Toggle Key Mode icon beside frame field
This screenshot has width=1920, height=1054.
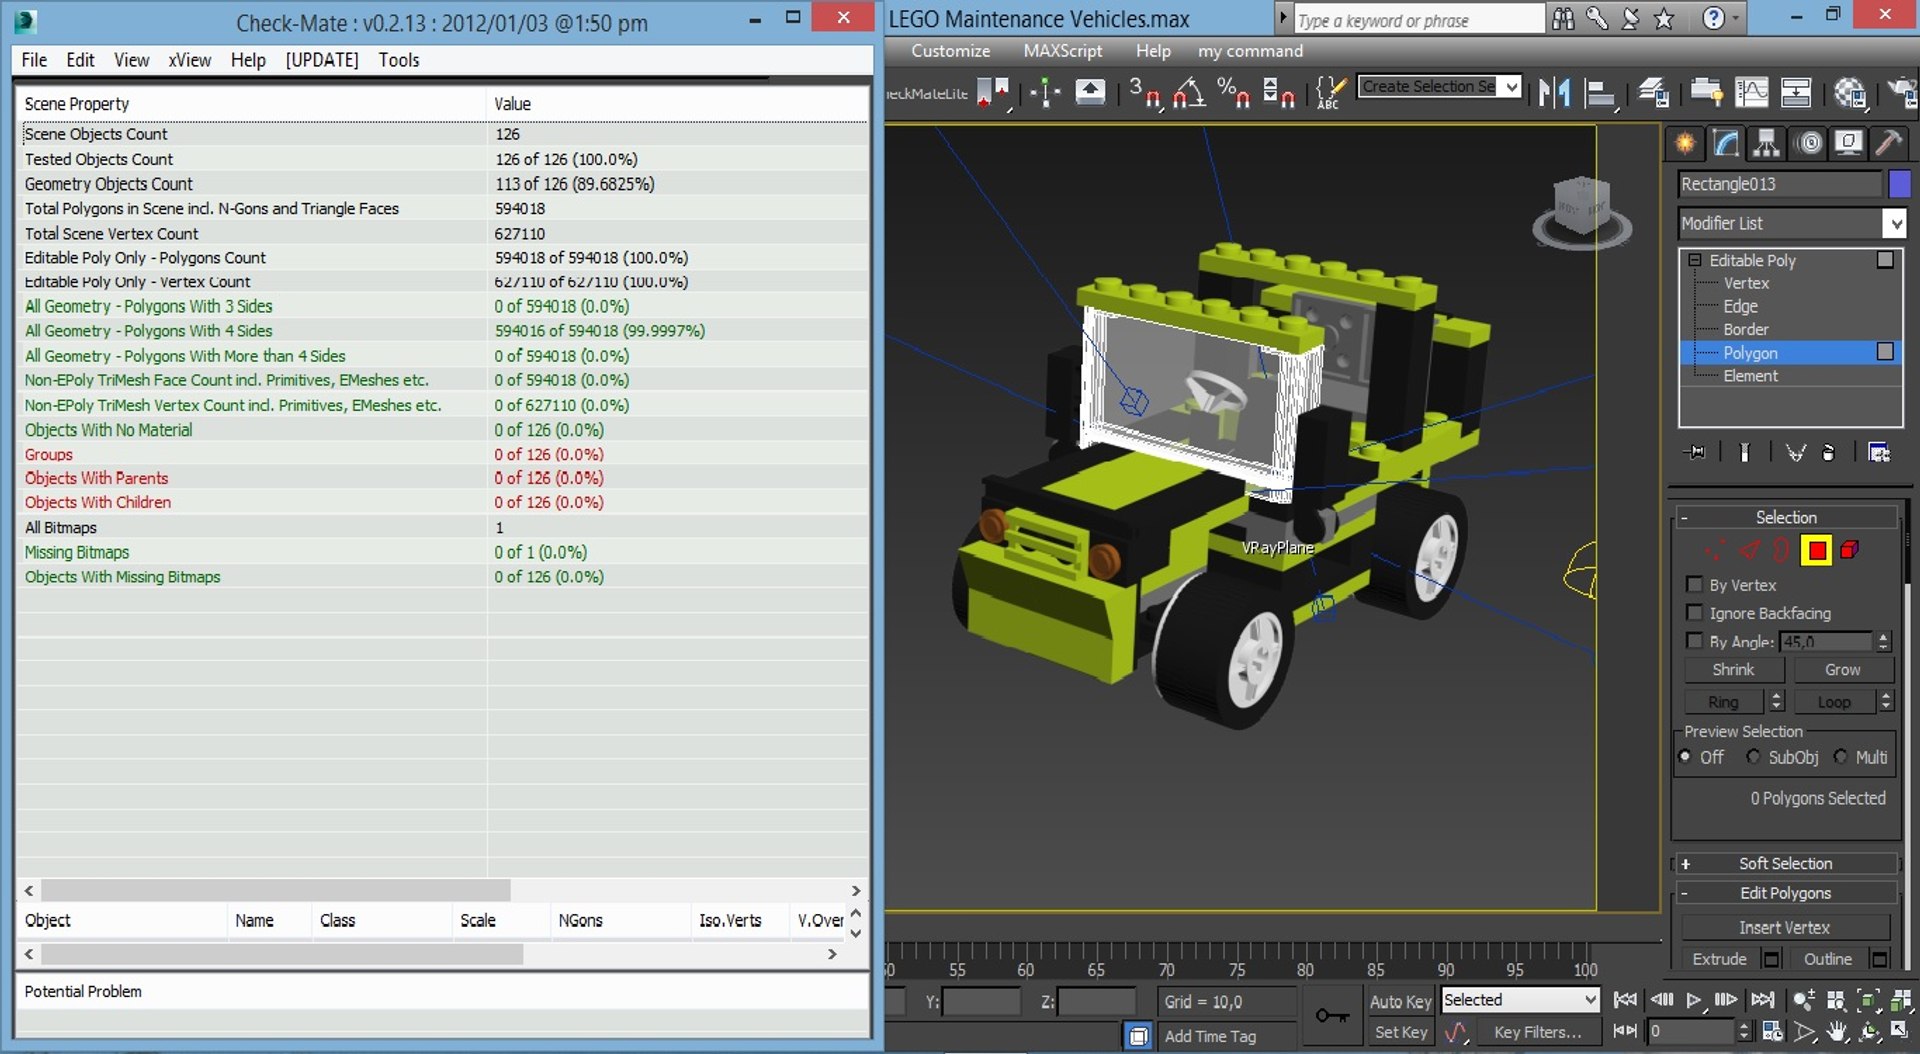pos(1625,1030)
